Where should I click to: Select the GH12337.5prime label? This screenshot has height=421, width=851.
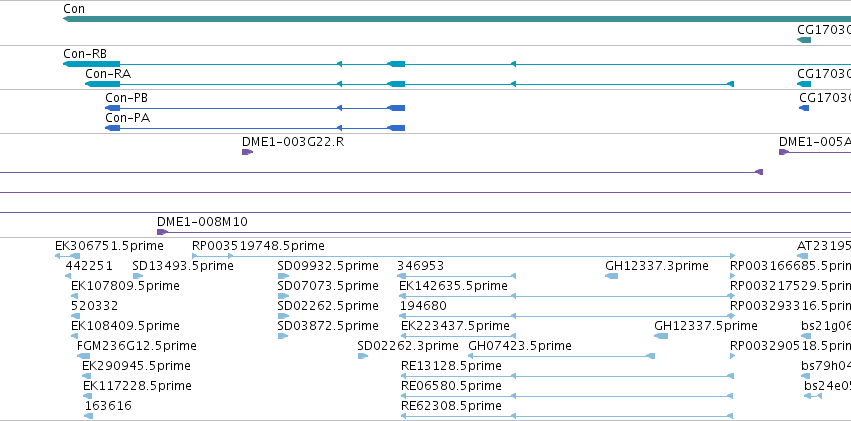click(706, 326)
